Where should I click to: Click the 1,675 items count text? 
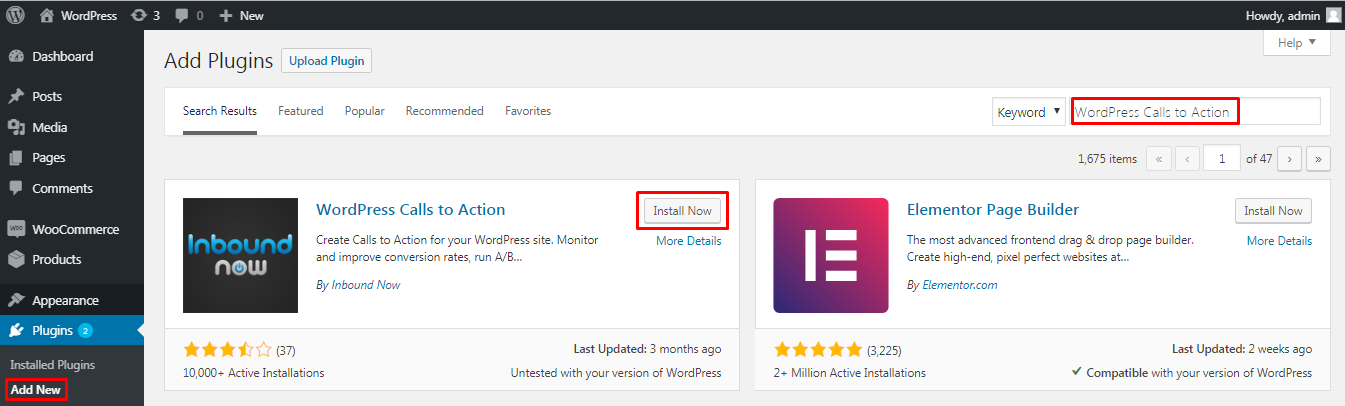pyautogui.click(x=1108, y=159)
